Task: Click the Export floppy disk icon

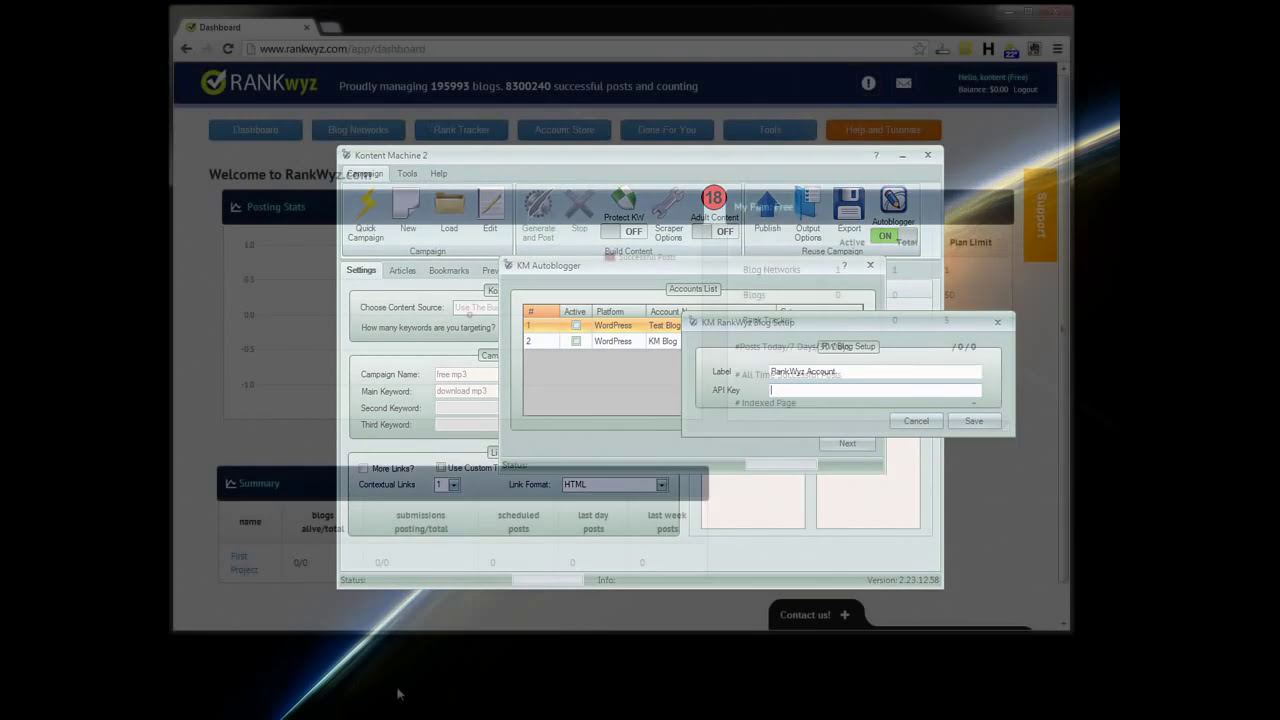Action: [x=849, y=204]
